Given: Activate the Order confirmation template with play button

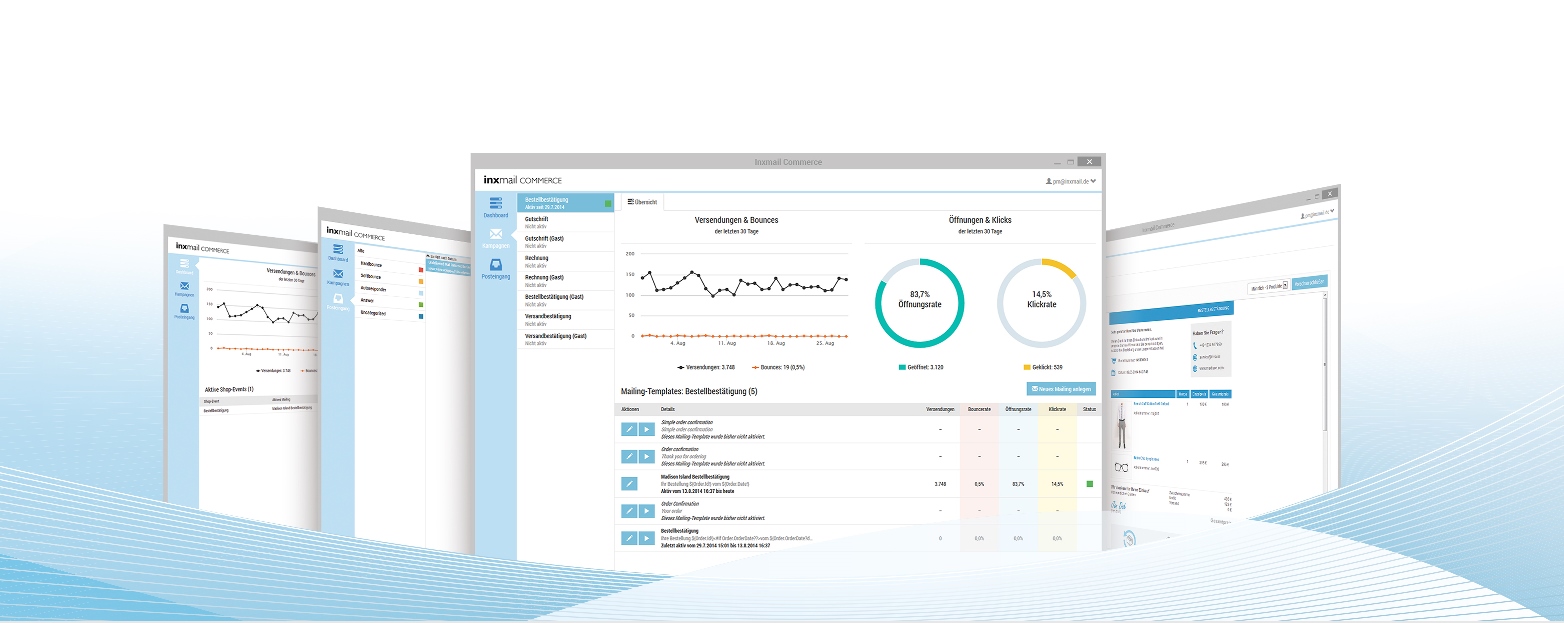Looking at the screenshot, I should [x=647, y=456].
